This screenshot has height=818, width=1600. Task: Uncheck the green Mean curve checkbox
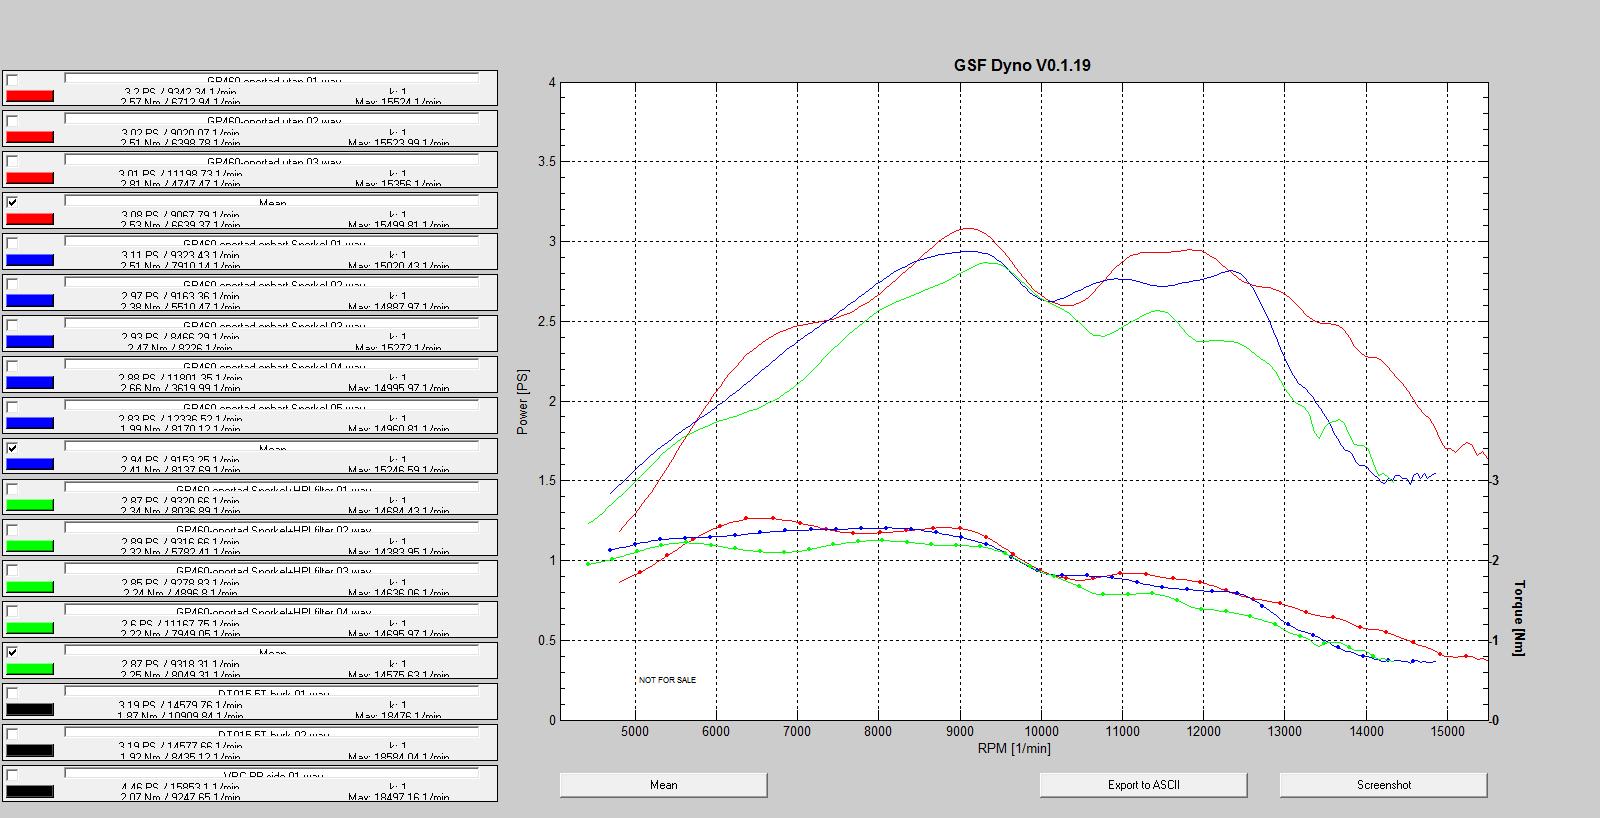pos(12,652)
